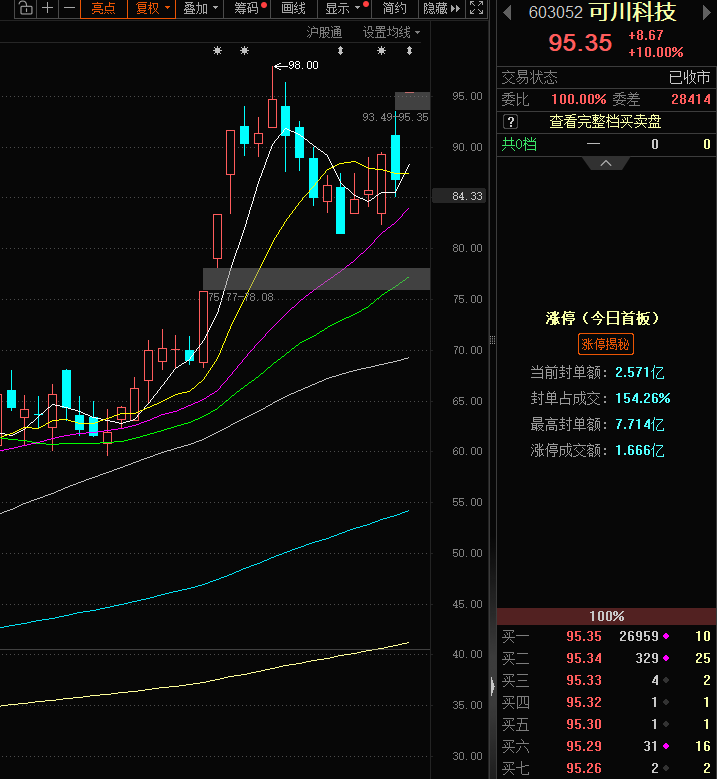
Task: Click the 共0档 label
Action: click(x=519, y=145)
